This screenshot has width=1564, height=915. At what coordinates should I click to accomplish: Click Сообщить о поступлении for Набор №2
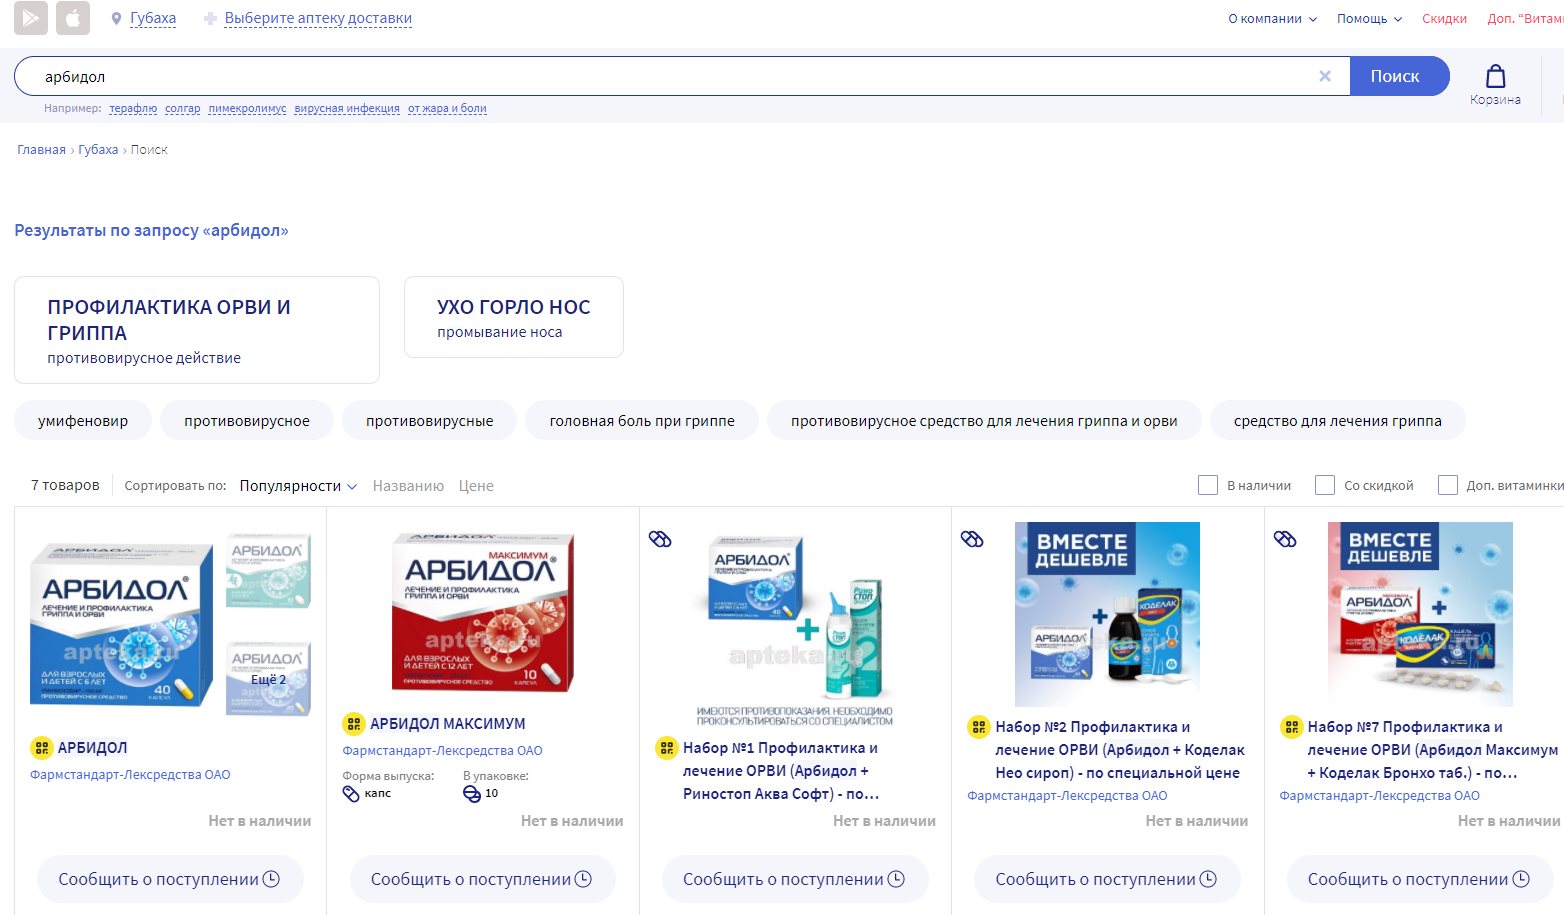click(1107, 879)
